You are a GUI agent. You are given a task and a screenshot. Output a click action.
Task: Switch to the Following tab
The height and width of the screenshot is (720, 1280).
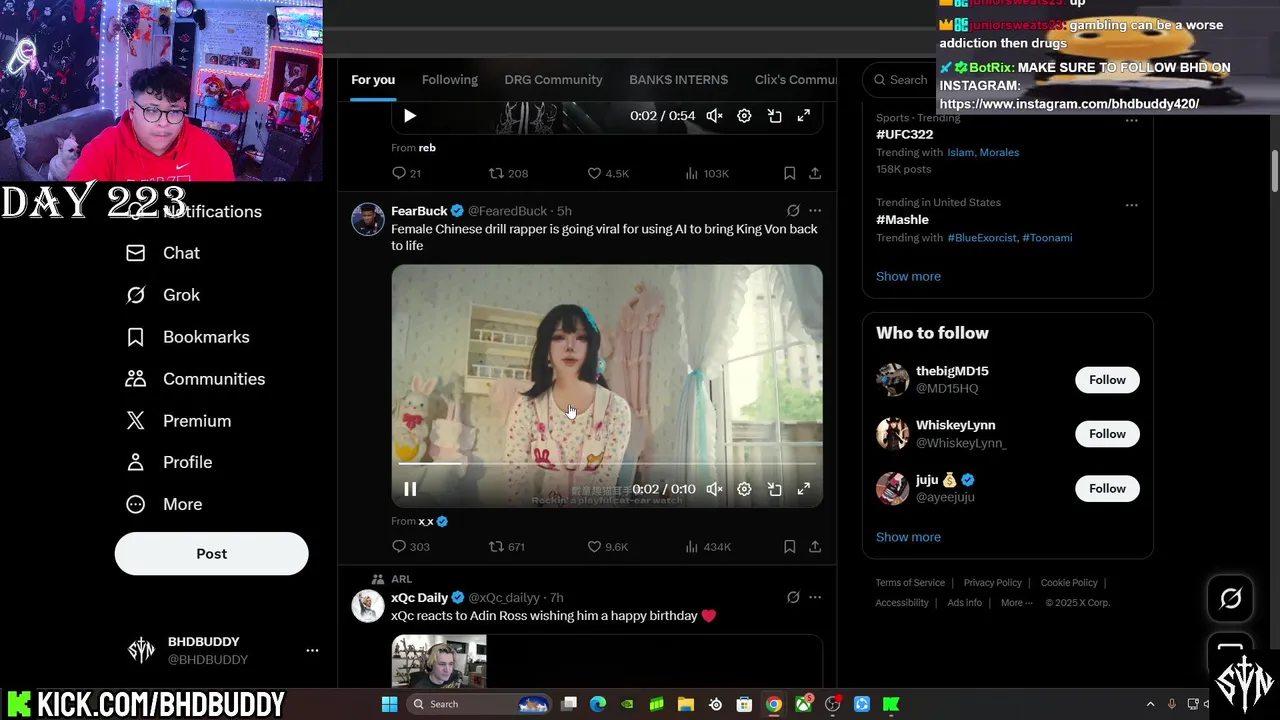point(450,80)
